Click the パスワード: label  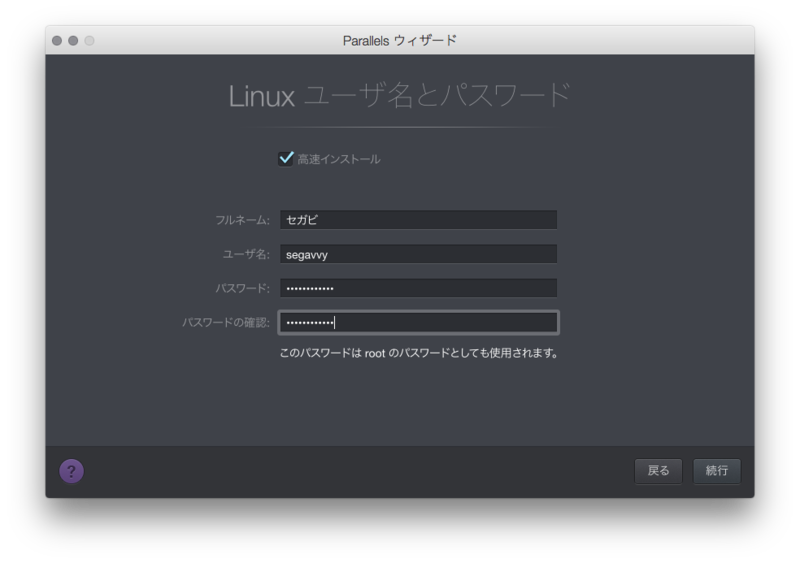click(242, 288)
